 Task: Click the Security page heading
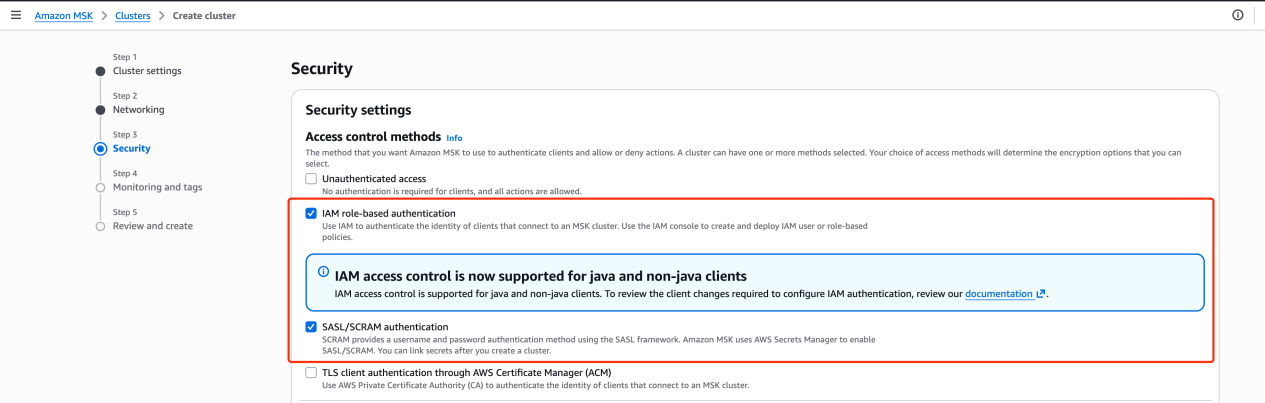click(x=321, y=69)
